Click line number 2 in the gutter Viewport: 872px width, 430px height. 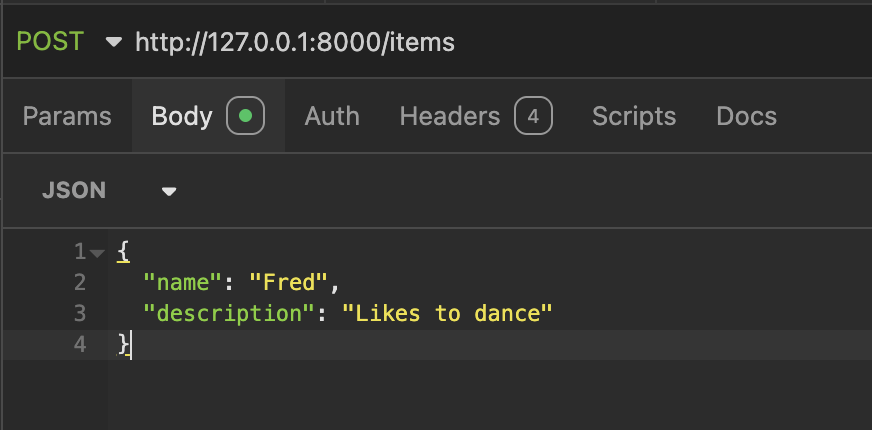(x=80, y=283)
